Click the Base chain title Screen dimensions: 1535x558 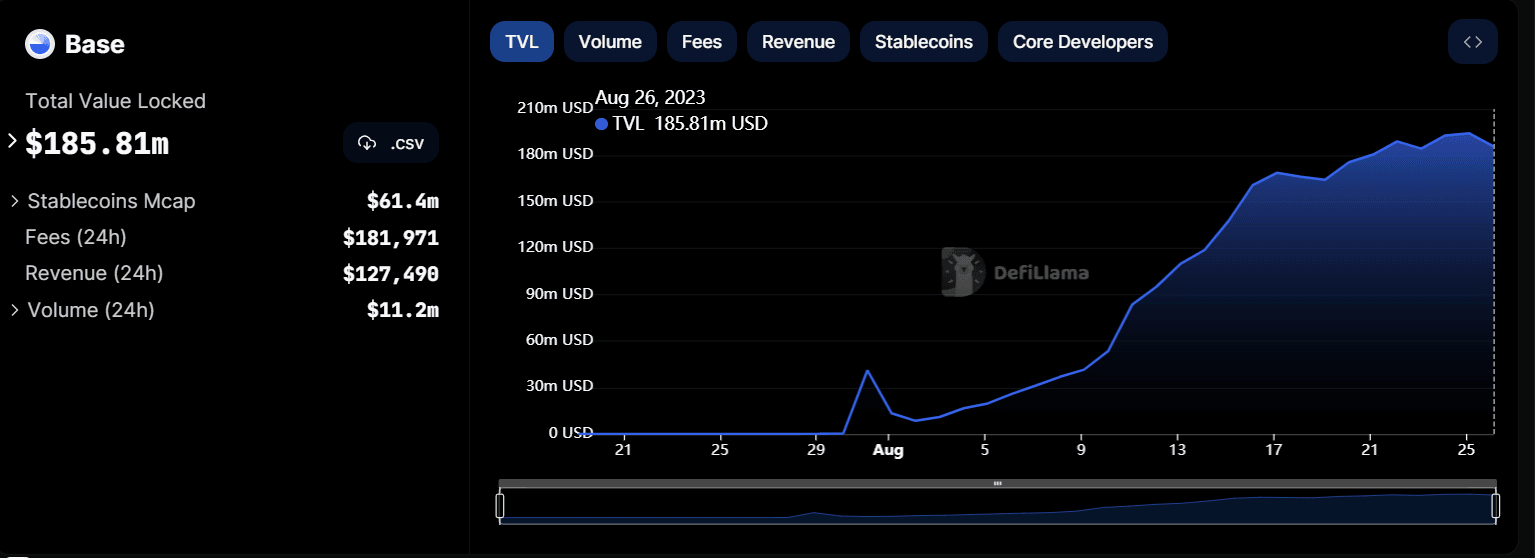click(x=94, y=44)
